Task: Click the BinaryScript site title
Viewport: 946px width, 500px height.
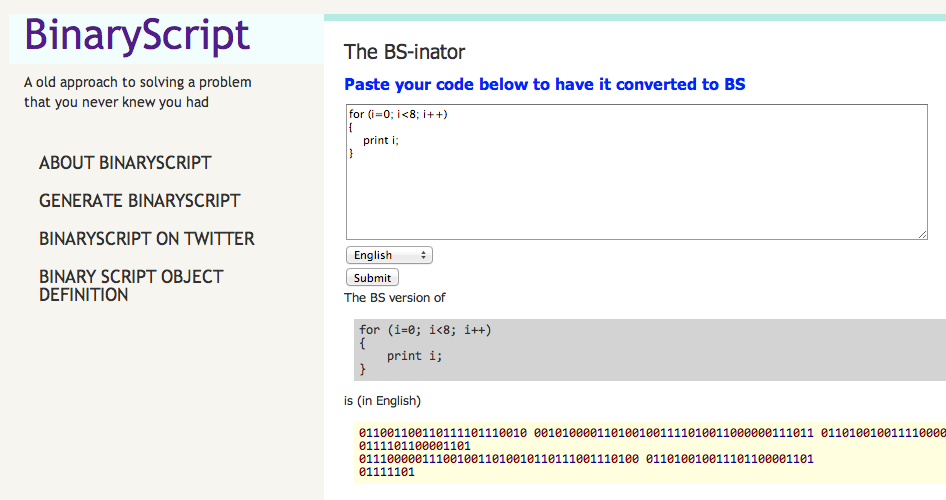Action: (137, 35)
